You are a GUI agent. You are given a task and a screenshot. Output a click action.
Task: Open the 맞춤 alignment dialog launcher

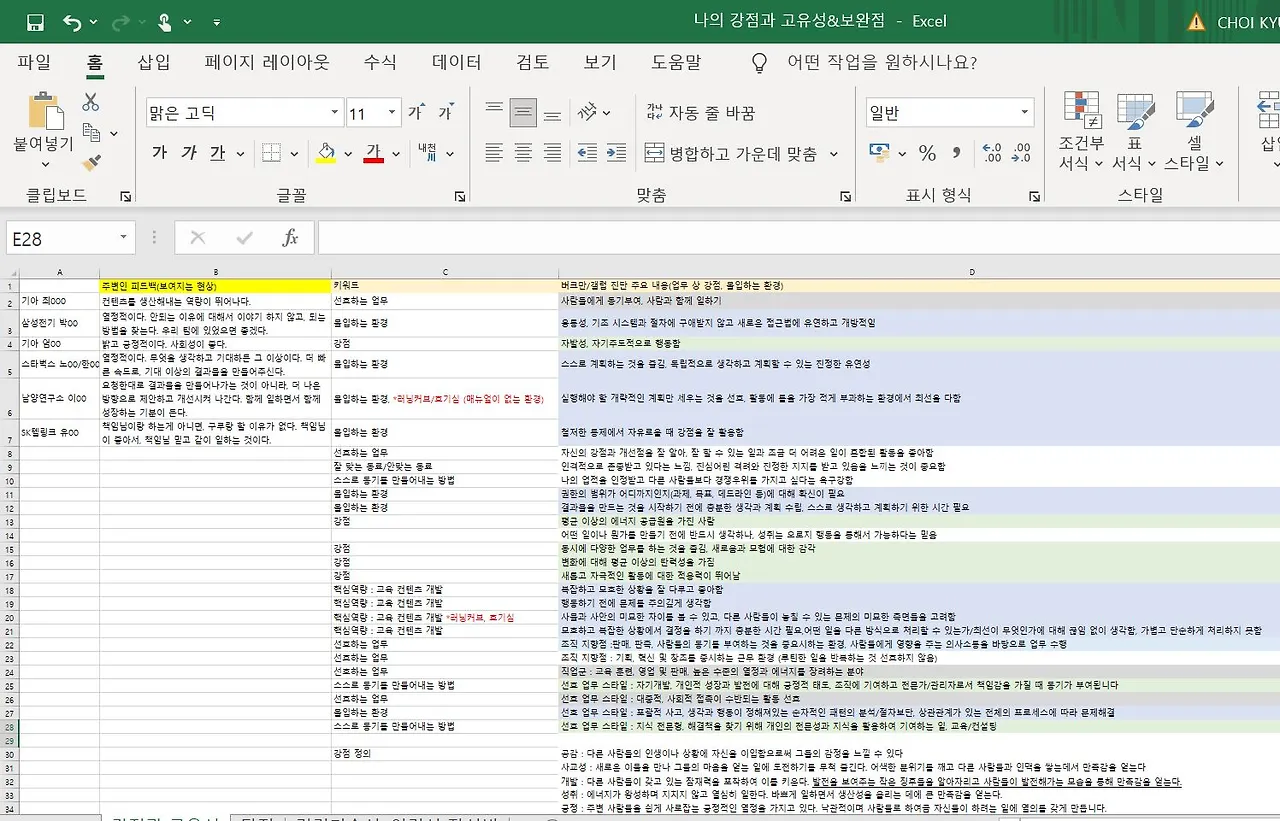[845, 196]
